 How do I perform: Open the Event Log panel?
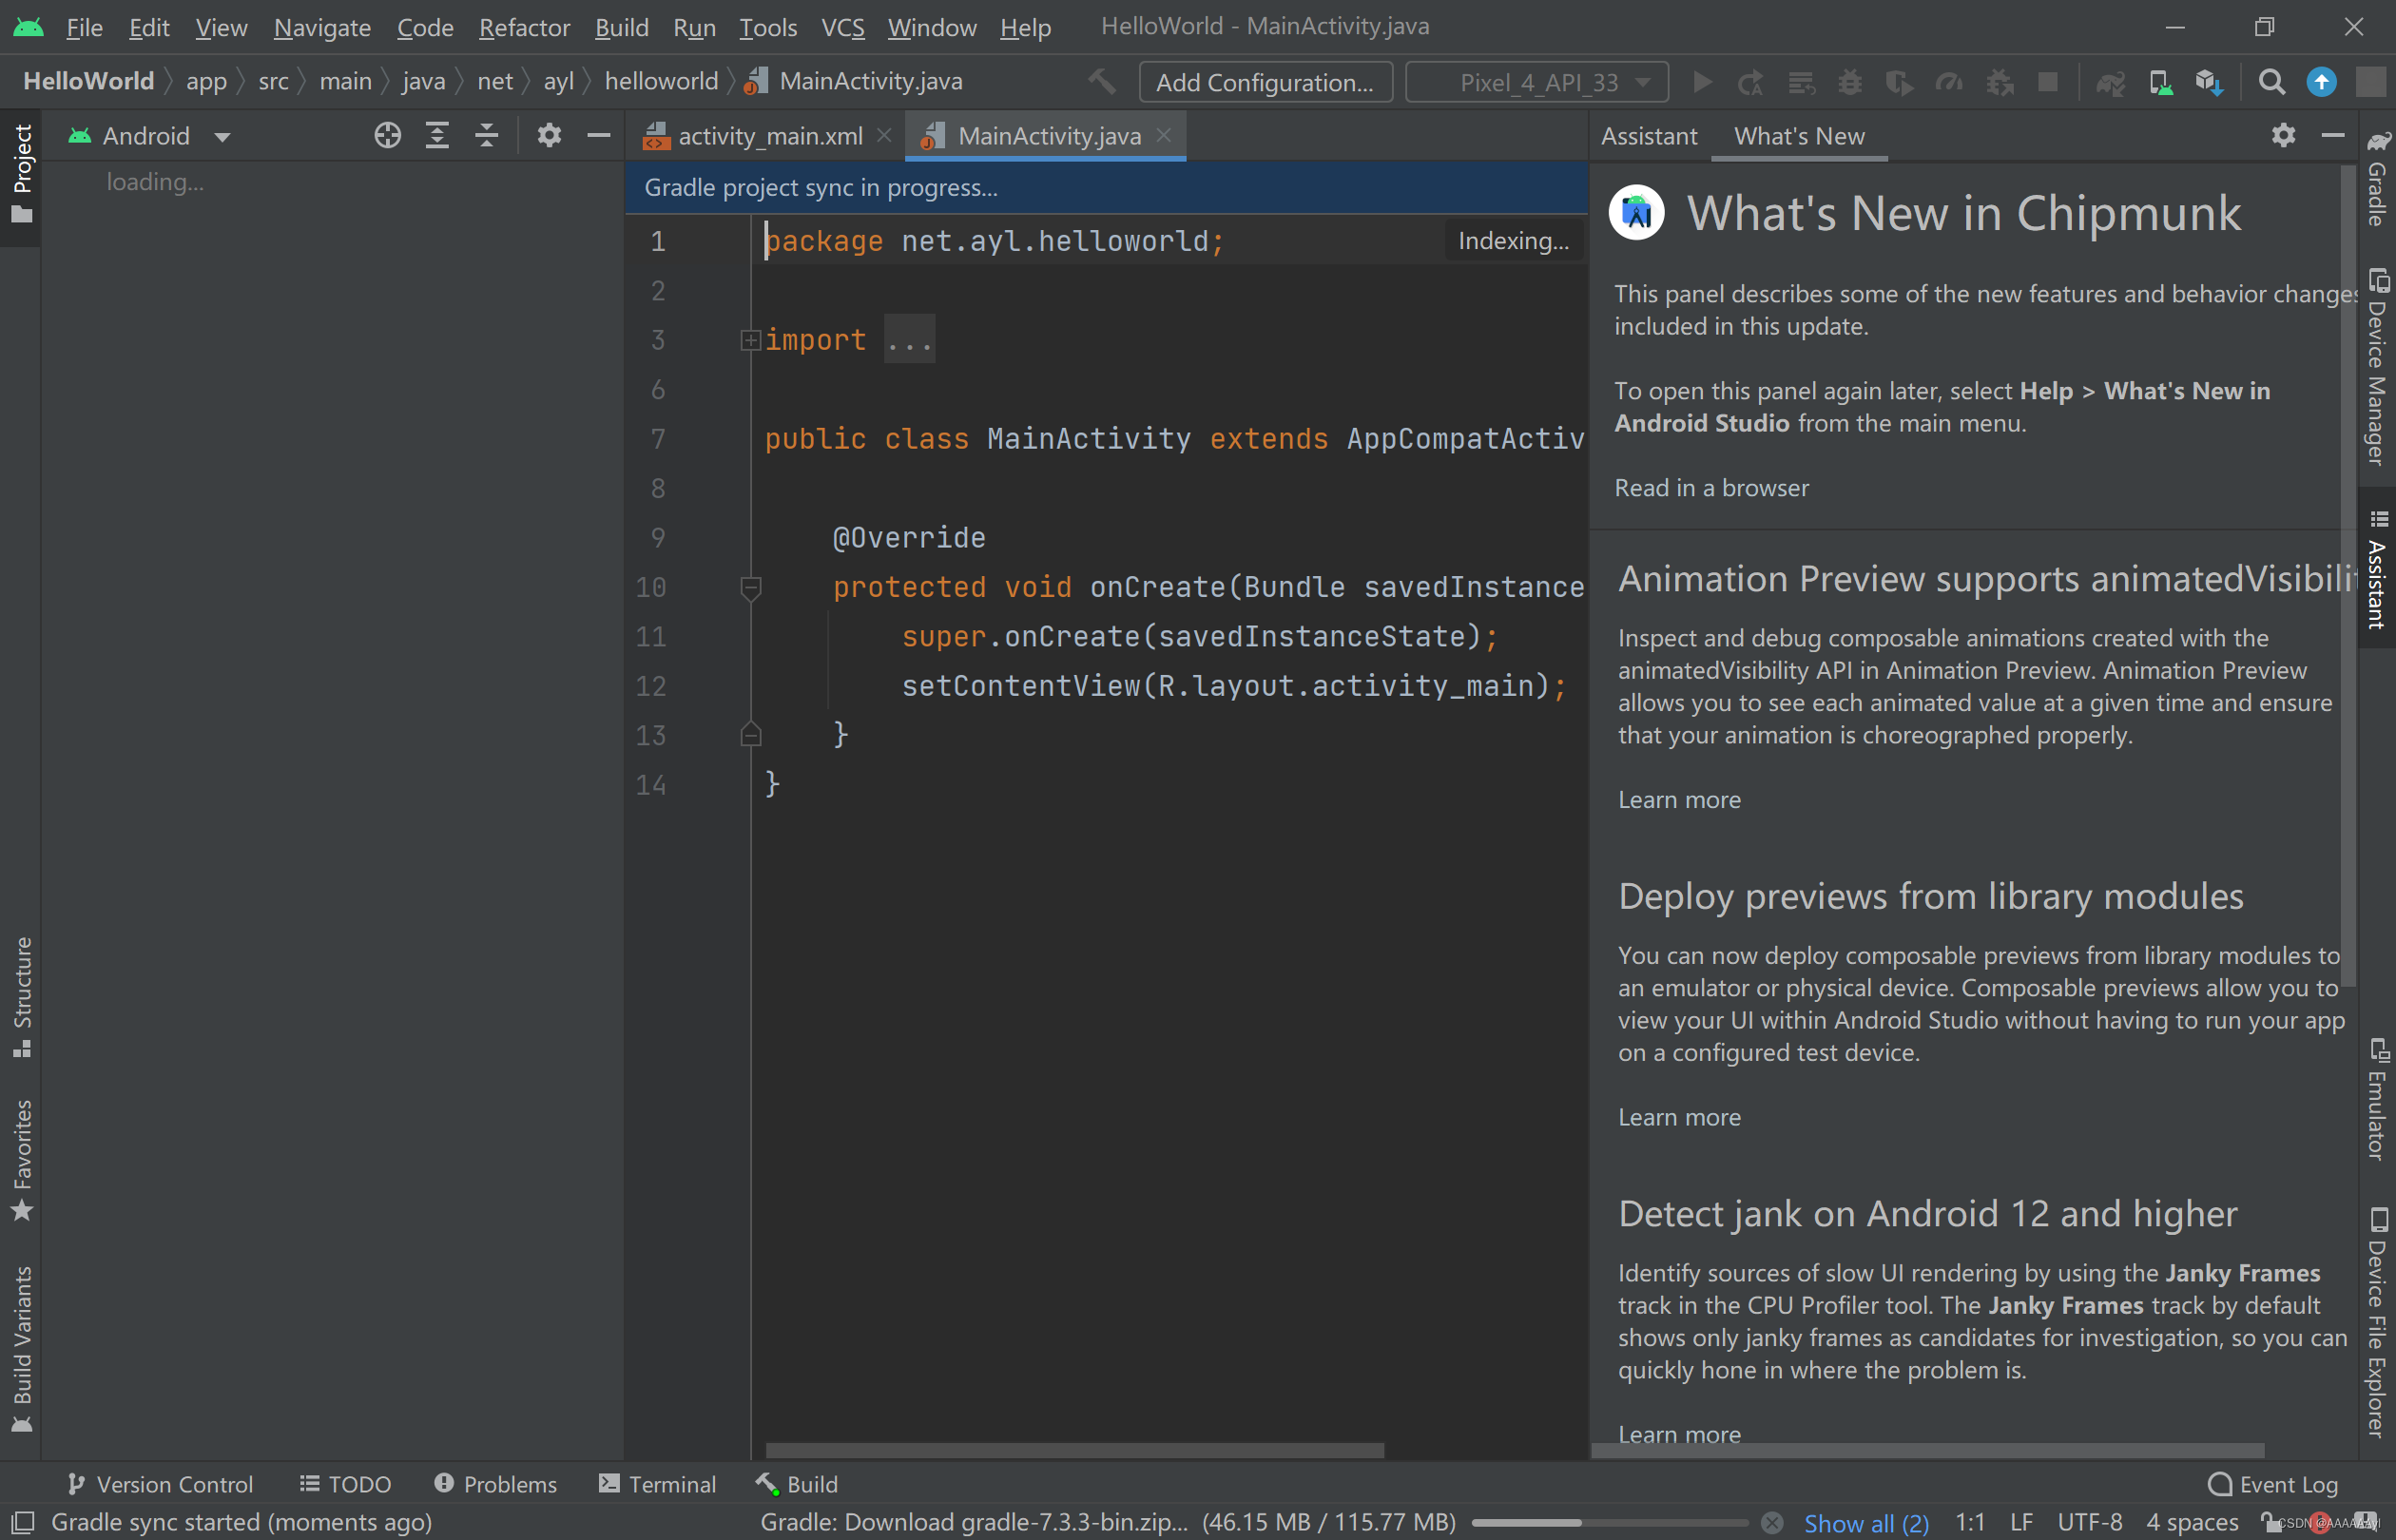pos(2273,1484)
